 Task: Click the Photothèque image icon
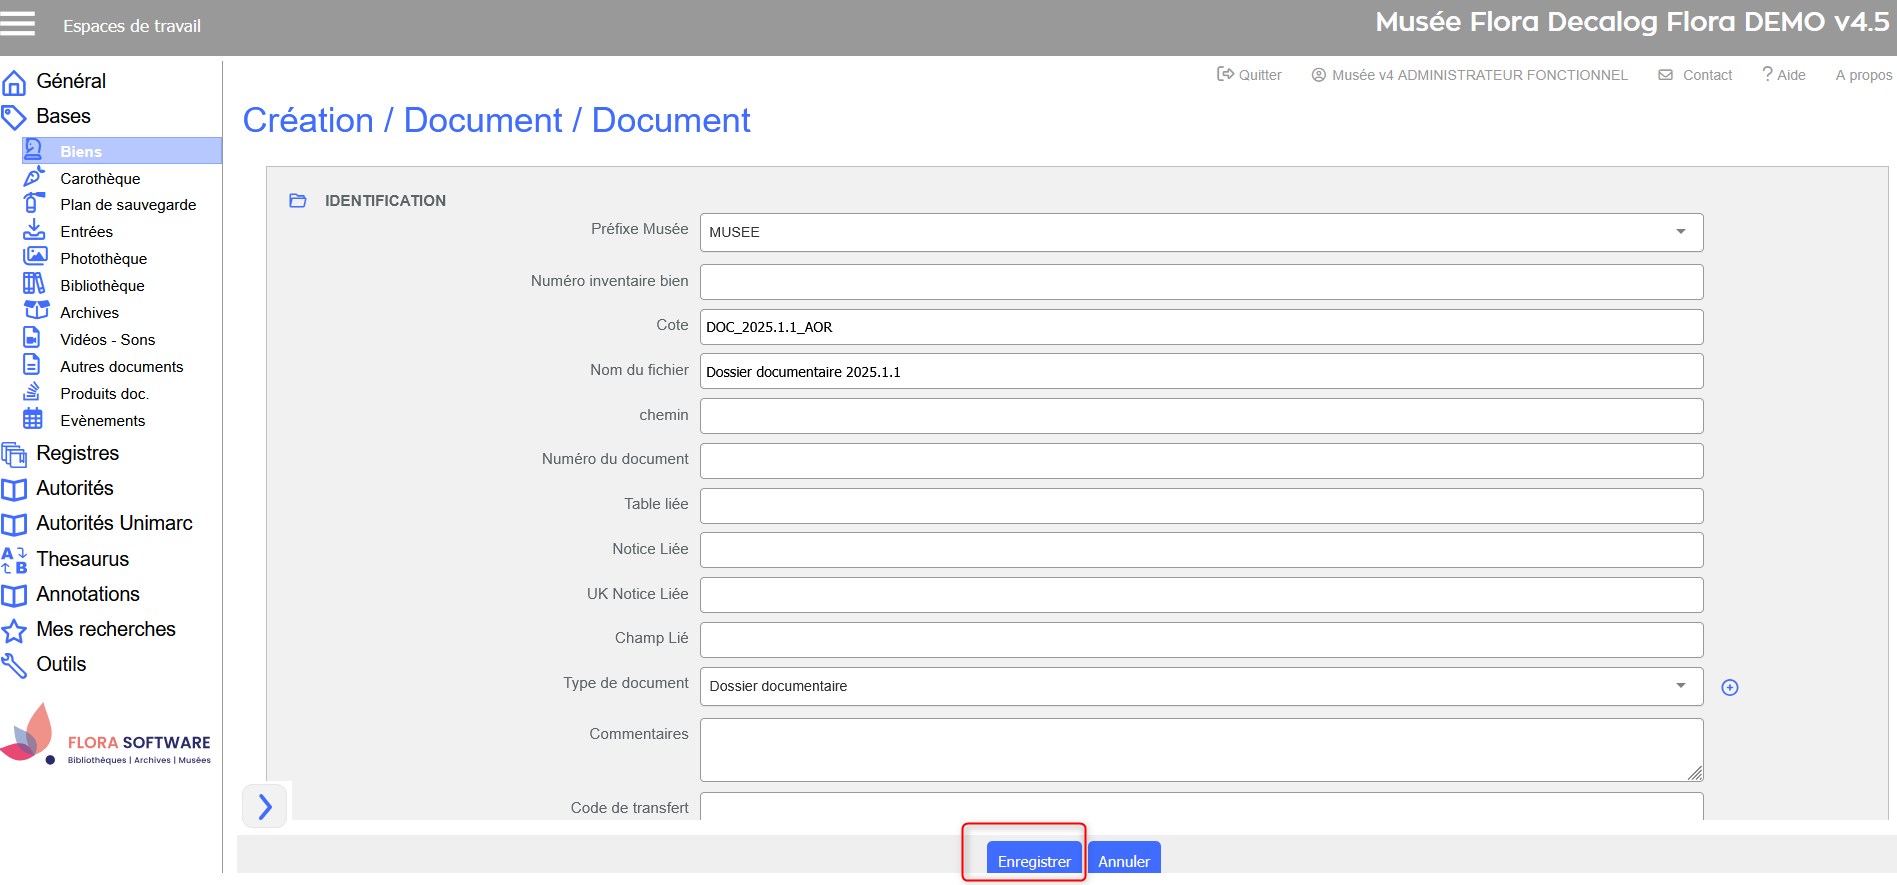click(x=35, y=257)
